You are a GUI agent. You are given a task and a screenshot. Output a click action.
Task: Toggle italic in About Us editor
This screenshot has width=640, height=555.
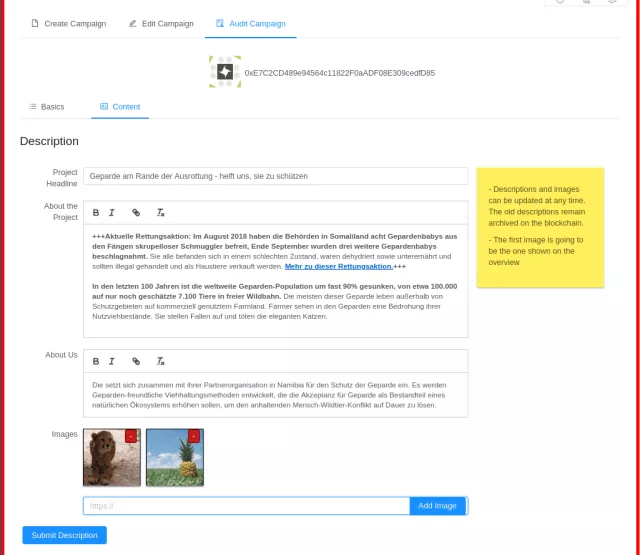(111, 361)
